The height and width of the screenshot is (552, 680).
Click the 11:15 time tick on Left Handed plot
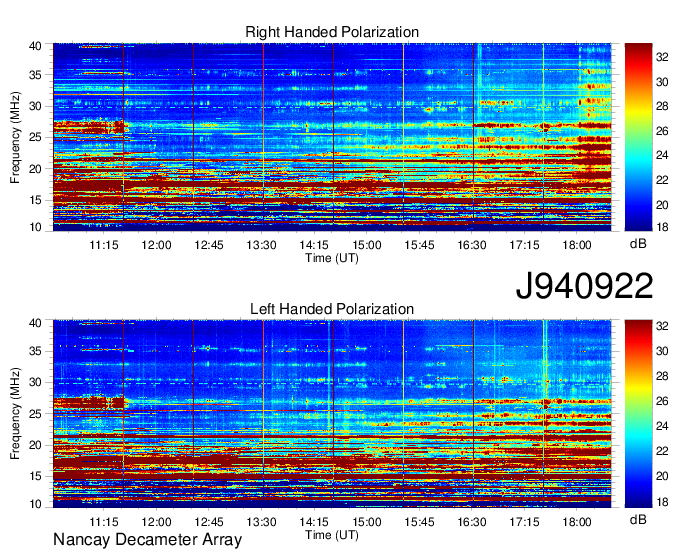coord(104,522)
